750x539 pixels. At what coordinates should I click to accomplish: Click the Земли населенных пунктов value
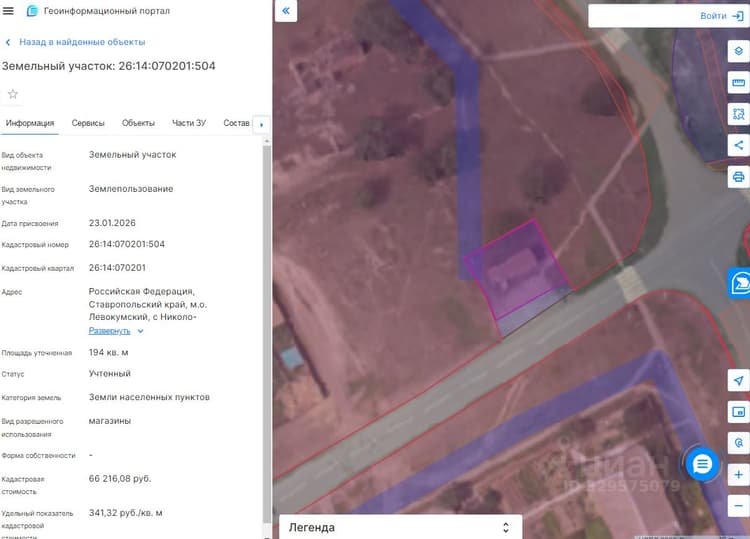149,397
